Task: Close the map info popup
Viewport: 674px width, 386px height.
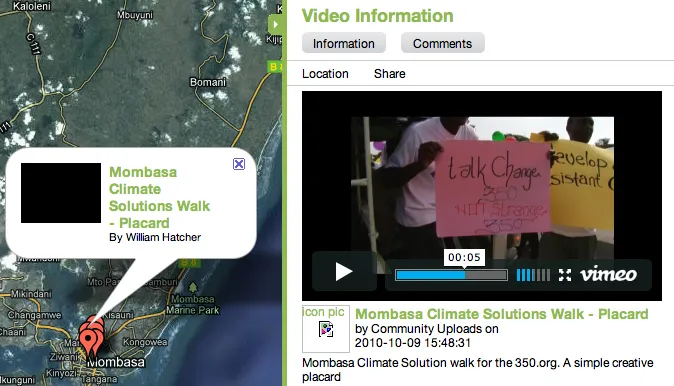Action: pyautogui.click(x=239, y=164)
